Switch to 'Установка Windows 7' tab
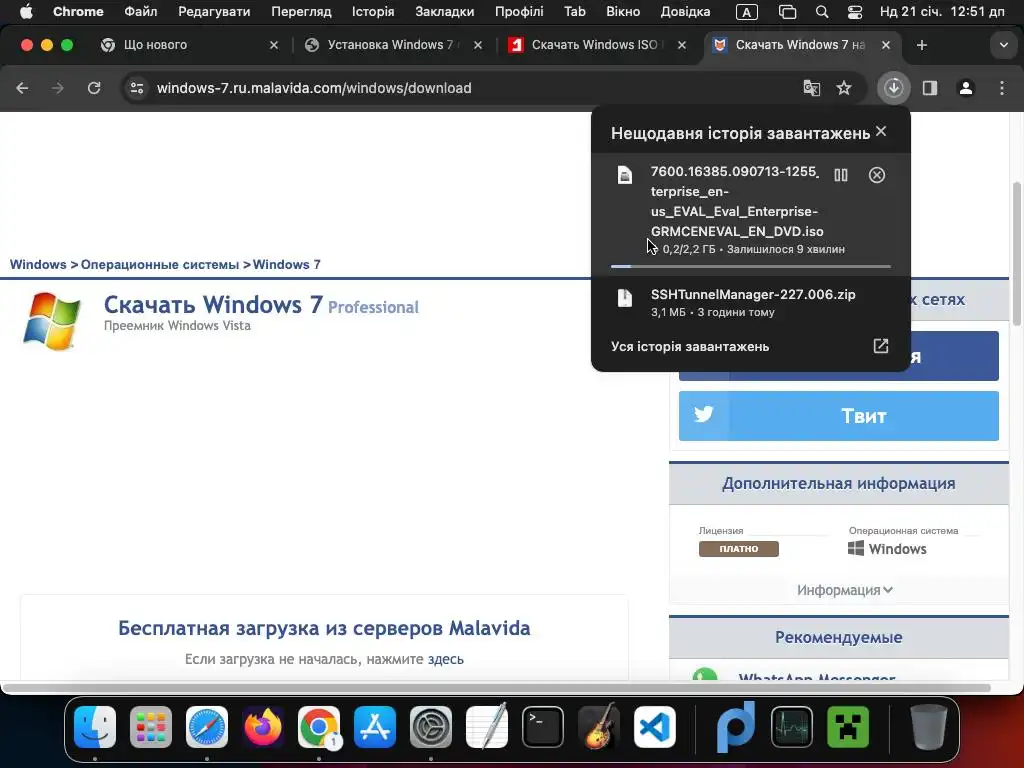 [x=395, y=45]
